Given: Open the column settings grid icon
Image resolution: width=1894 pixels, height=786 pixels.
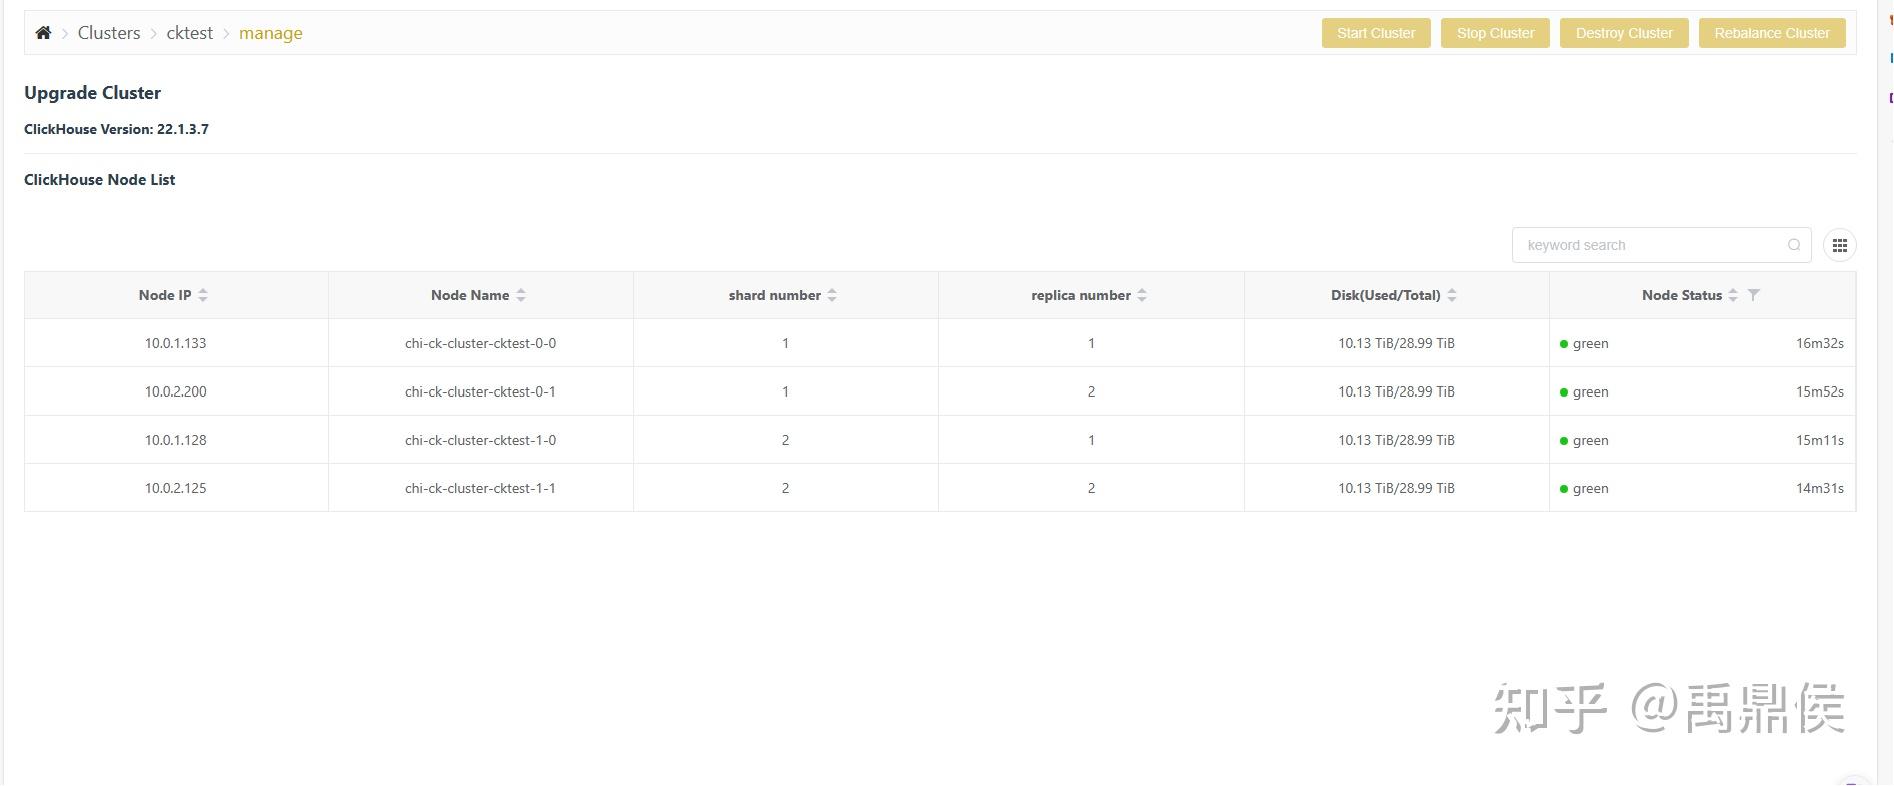Looking at the screenshot, I should 1839,245.
